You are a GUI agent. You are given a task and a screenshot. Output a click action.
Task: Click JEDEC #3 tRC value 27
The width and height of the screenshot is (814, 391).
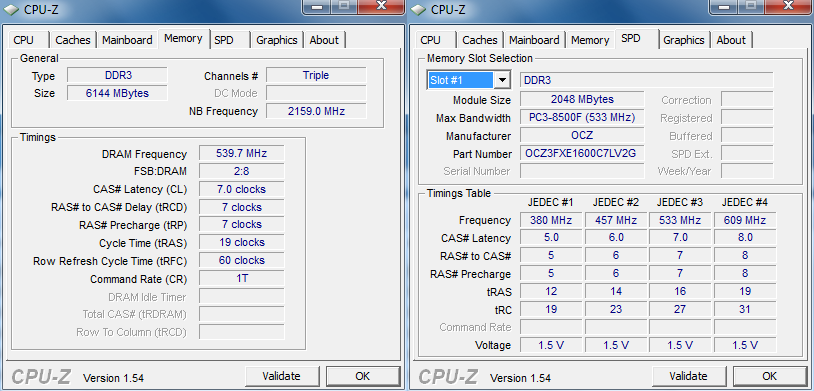click(x=680, y=309)
